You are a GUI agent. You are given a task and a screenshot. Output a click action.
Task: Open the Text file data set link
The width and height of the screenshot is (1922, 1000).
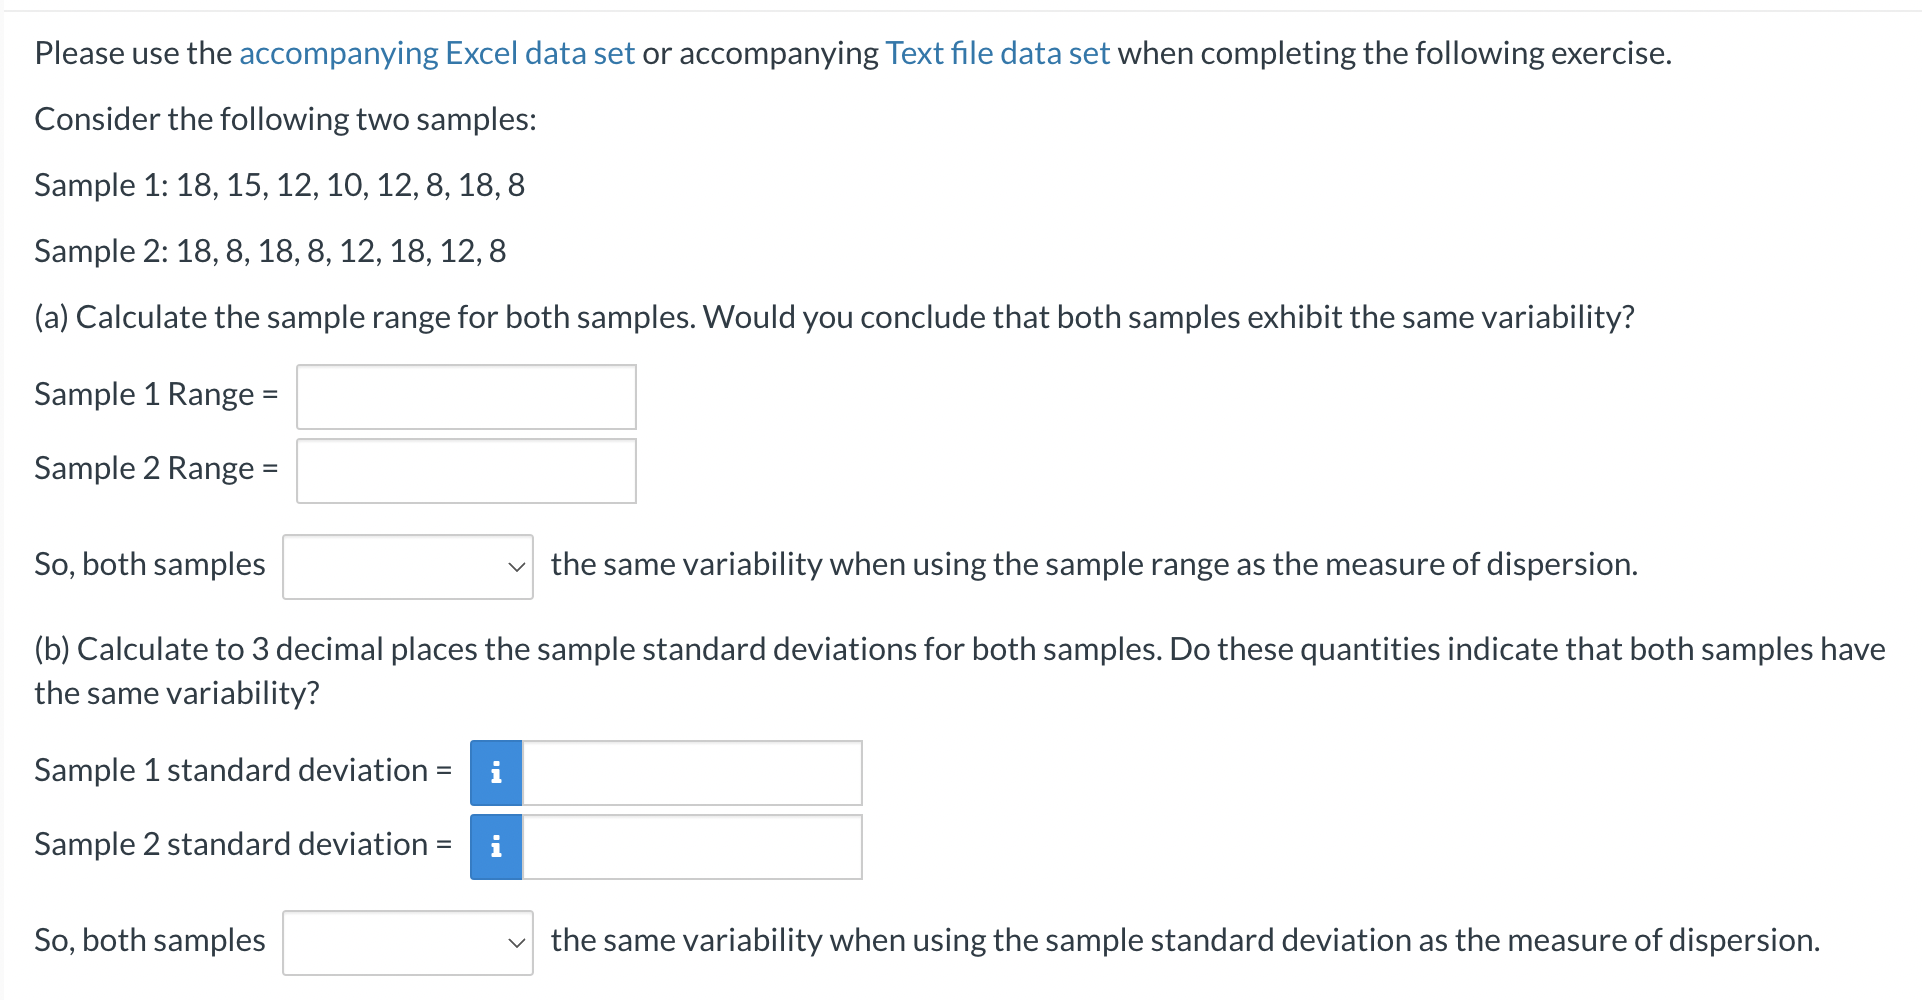pos(997,53)
